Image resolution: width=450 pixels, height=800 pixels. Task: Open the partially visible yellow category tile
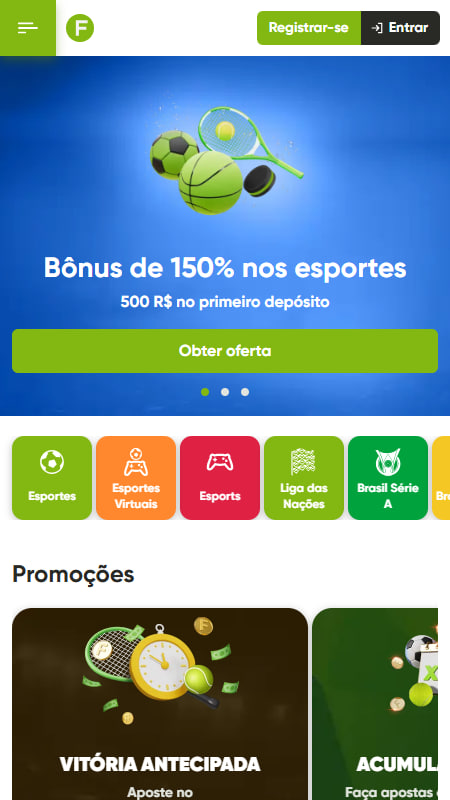(x=441, y=478)
